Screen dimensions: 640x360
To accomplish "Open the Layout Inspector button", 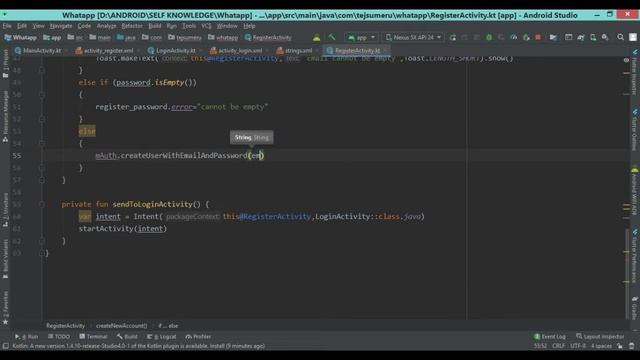I will 600,337.
